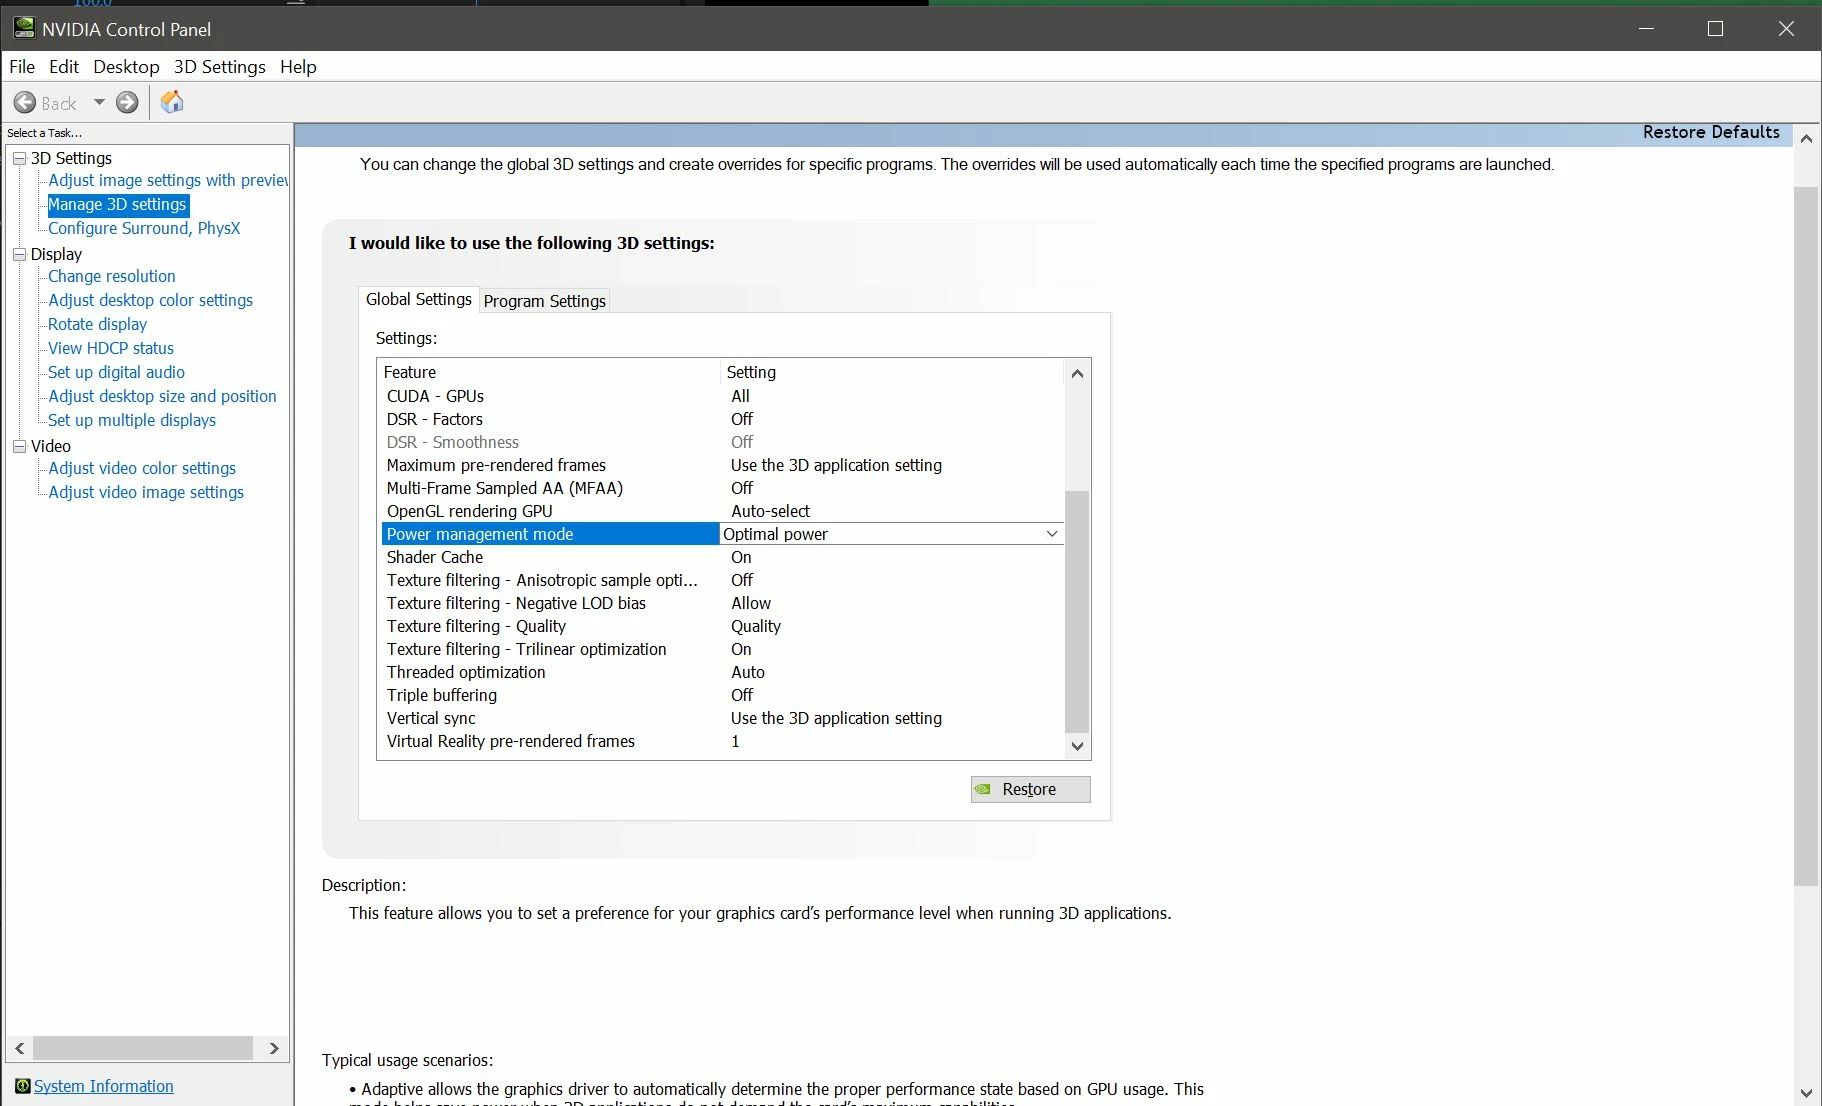Image resolution: width=1822 pixels, height=1106 pixels.
Task: Select Texture filtering - Trilinear optimization row
Action: [720, 649]
